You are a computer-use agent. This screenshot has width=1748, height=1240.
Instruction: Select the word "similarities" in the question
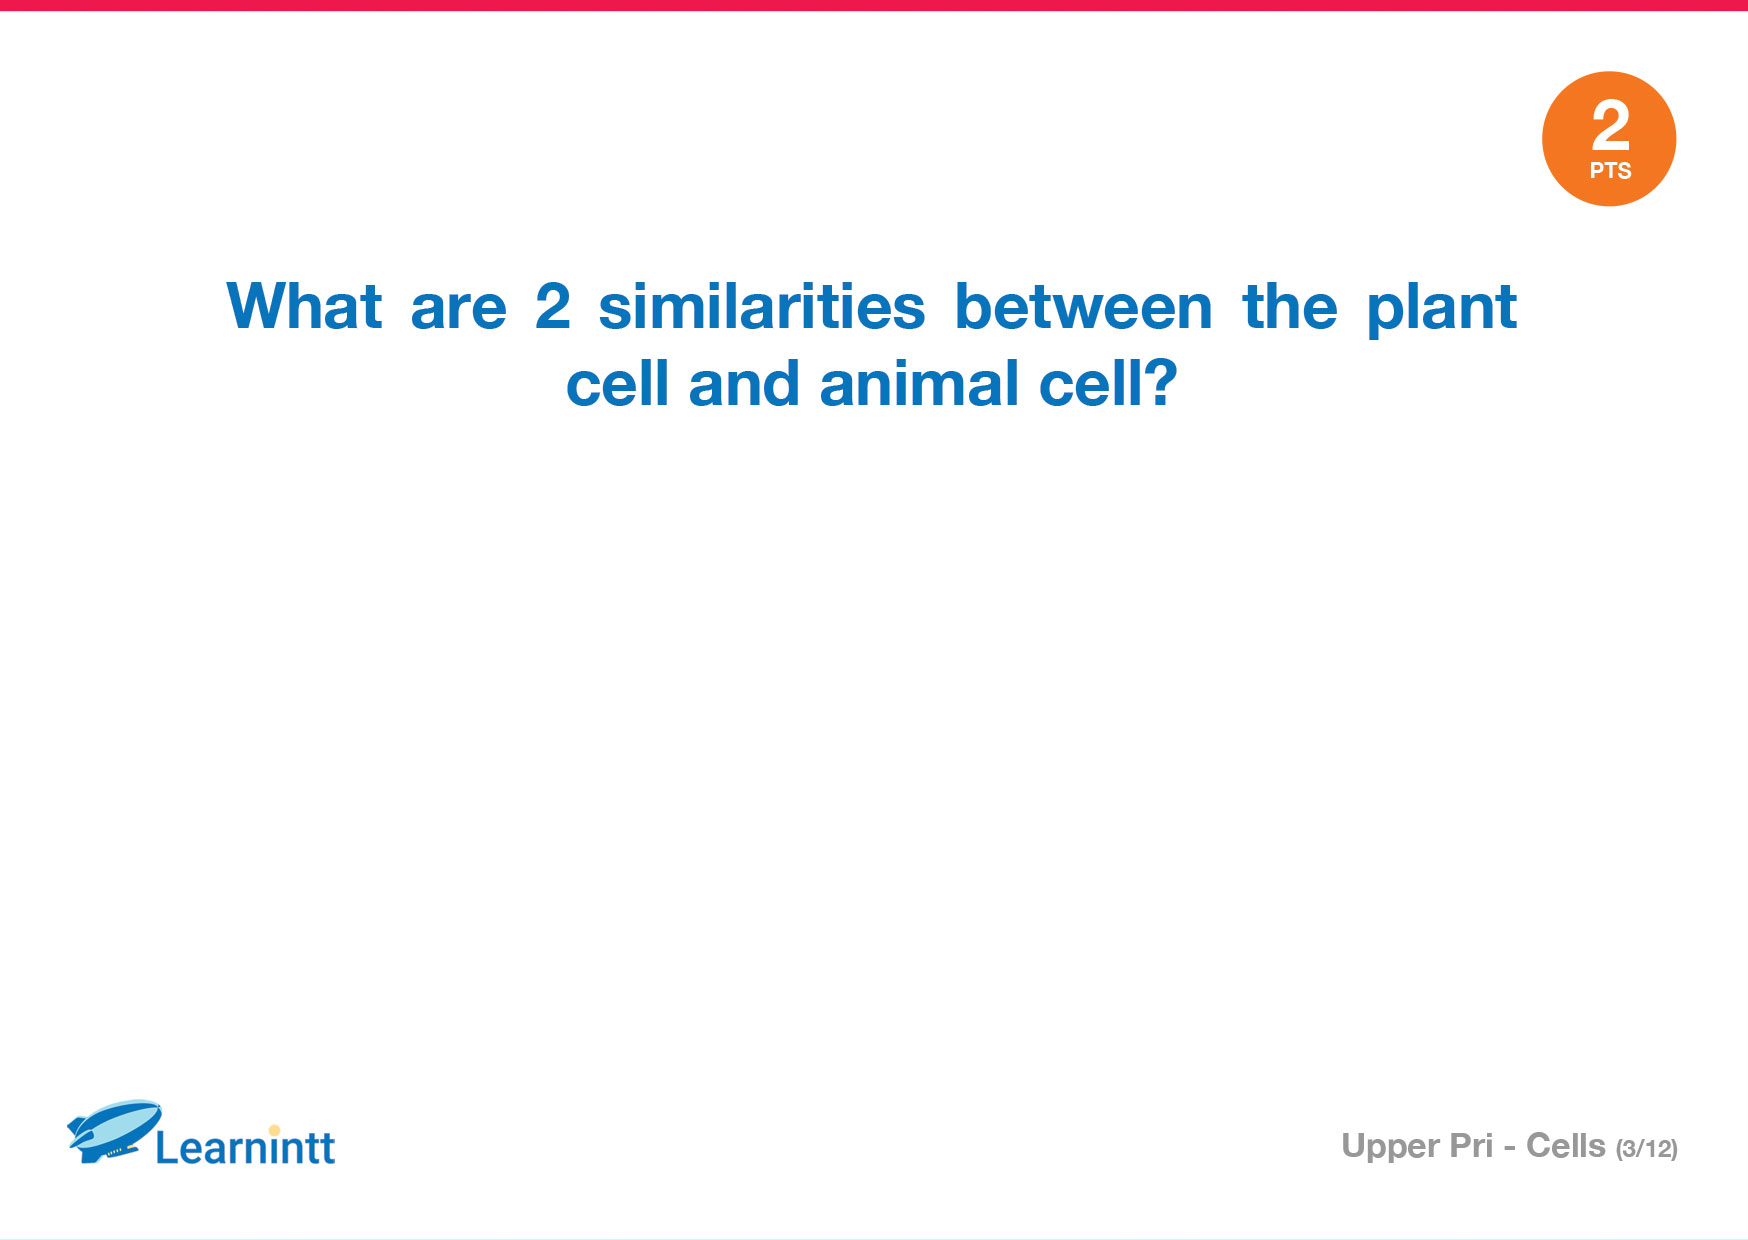click(762, 306)
